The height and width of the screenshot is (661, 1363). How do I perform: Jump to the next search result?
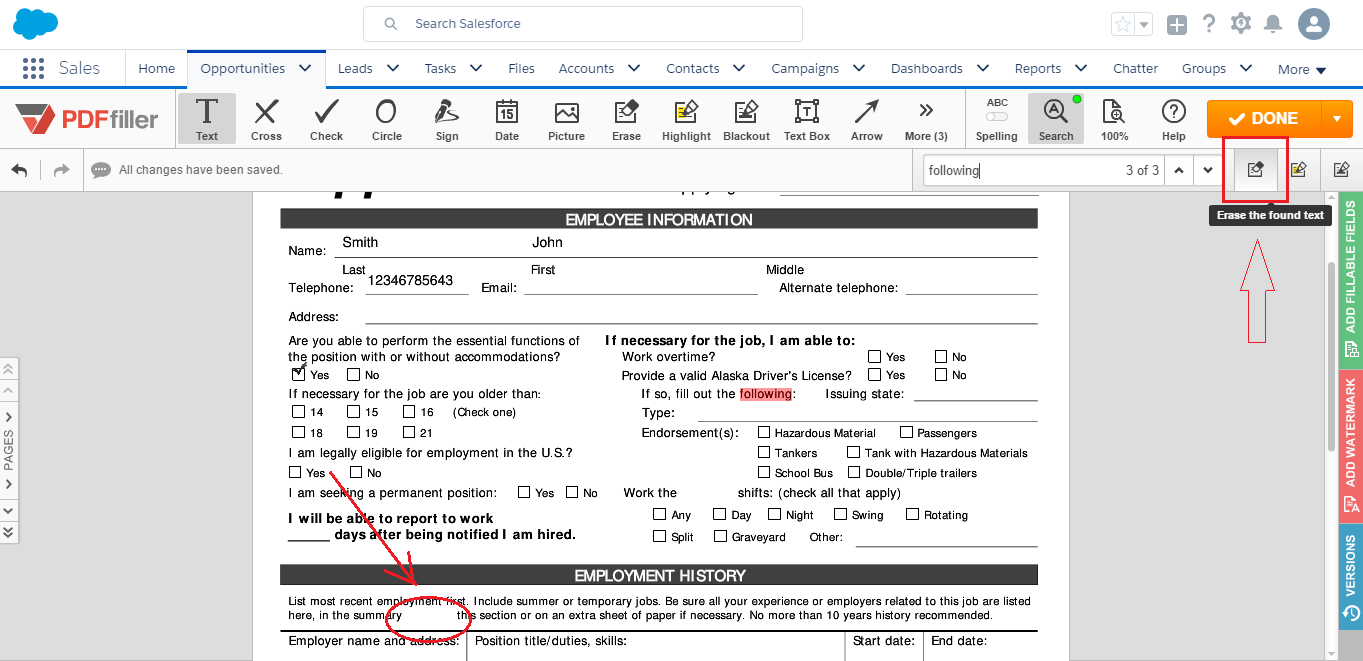(1208, 170)
